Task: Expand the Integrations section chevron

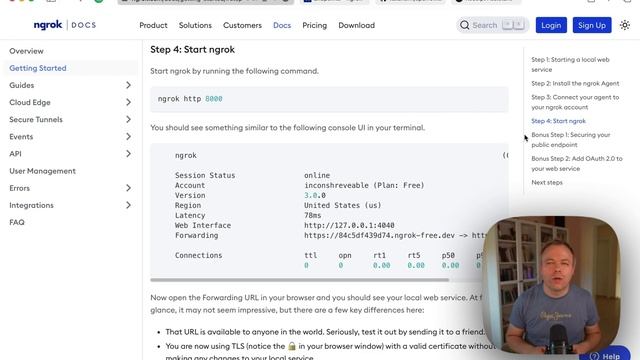Action: coord(128,205)
